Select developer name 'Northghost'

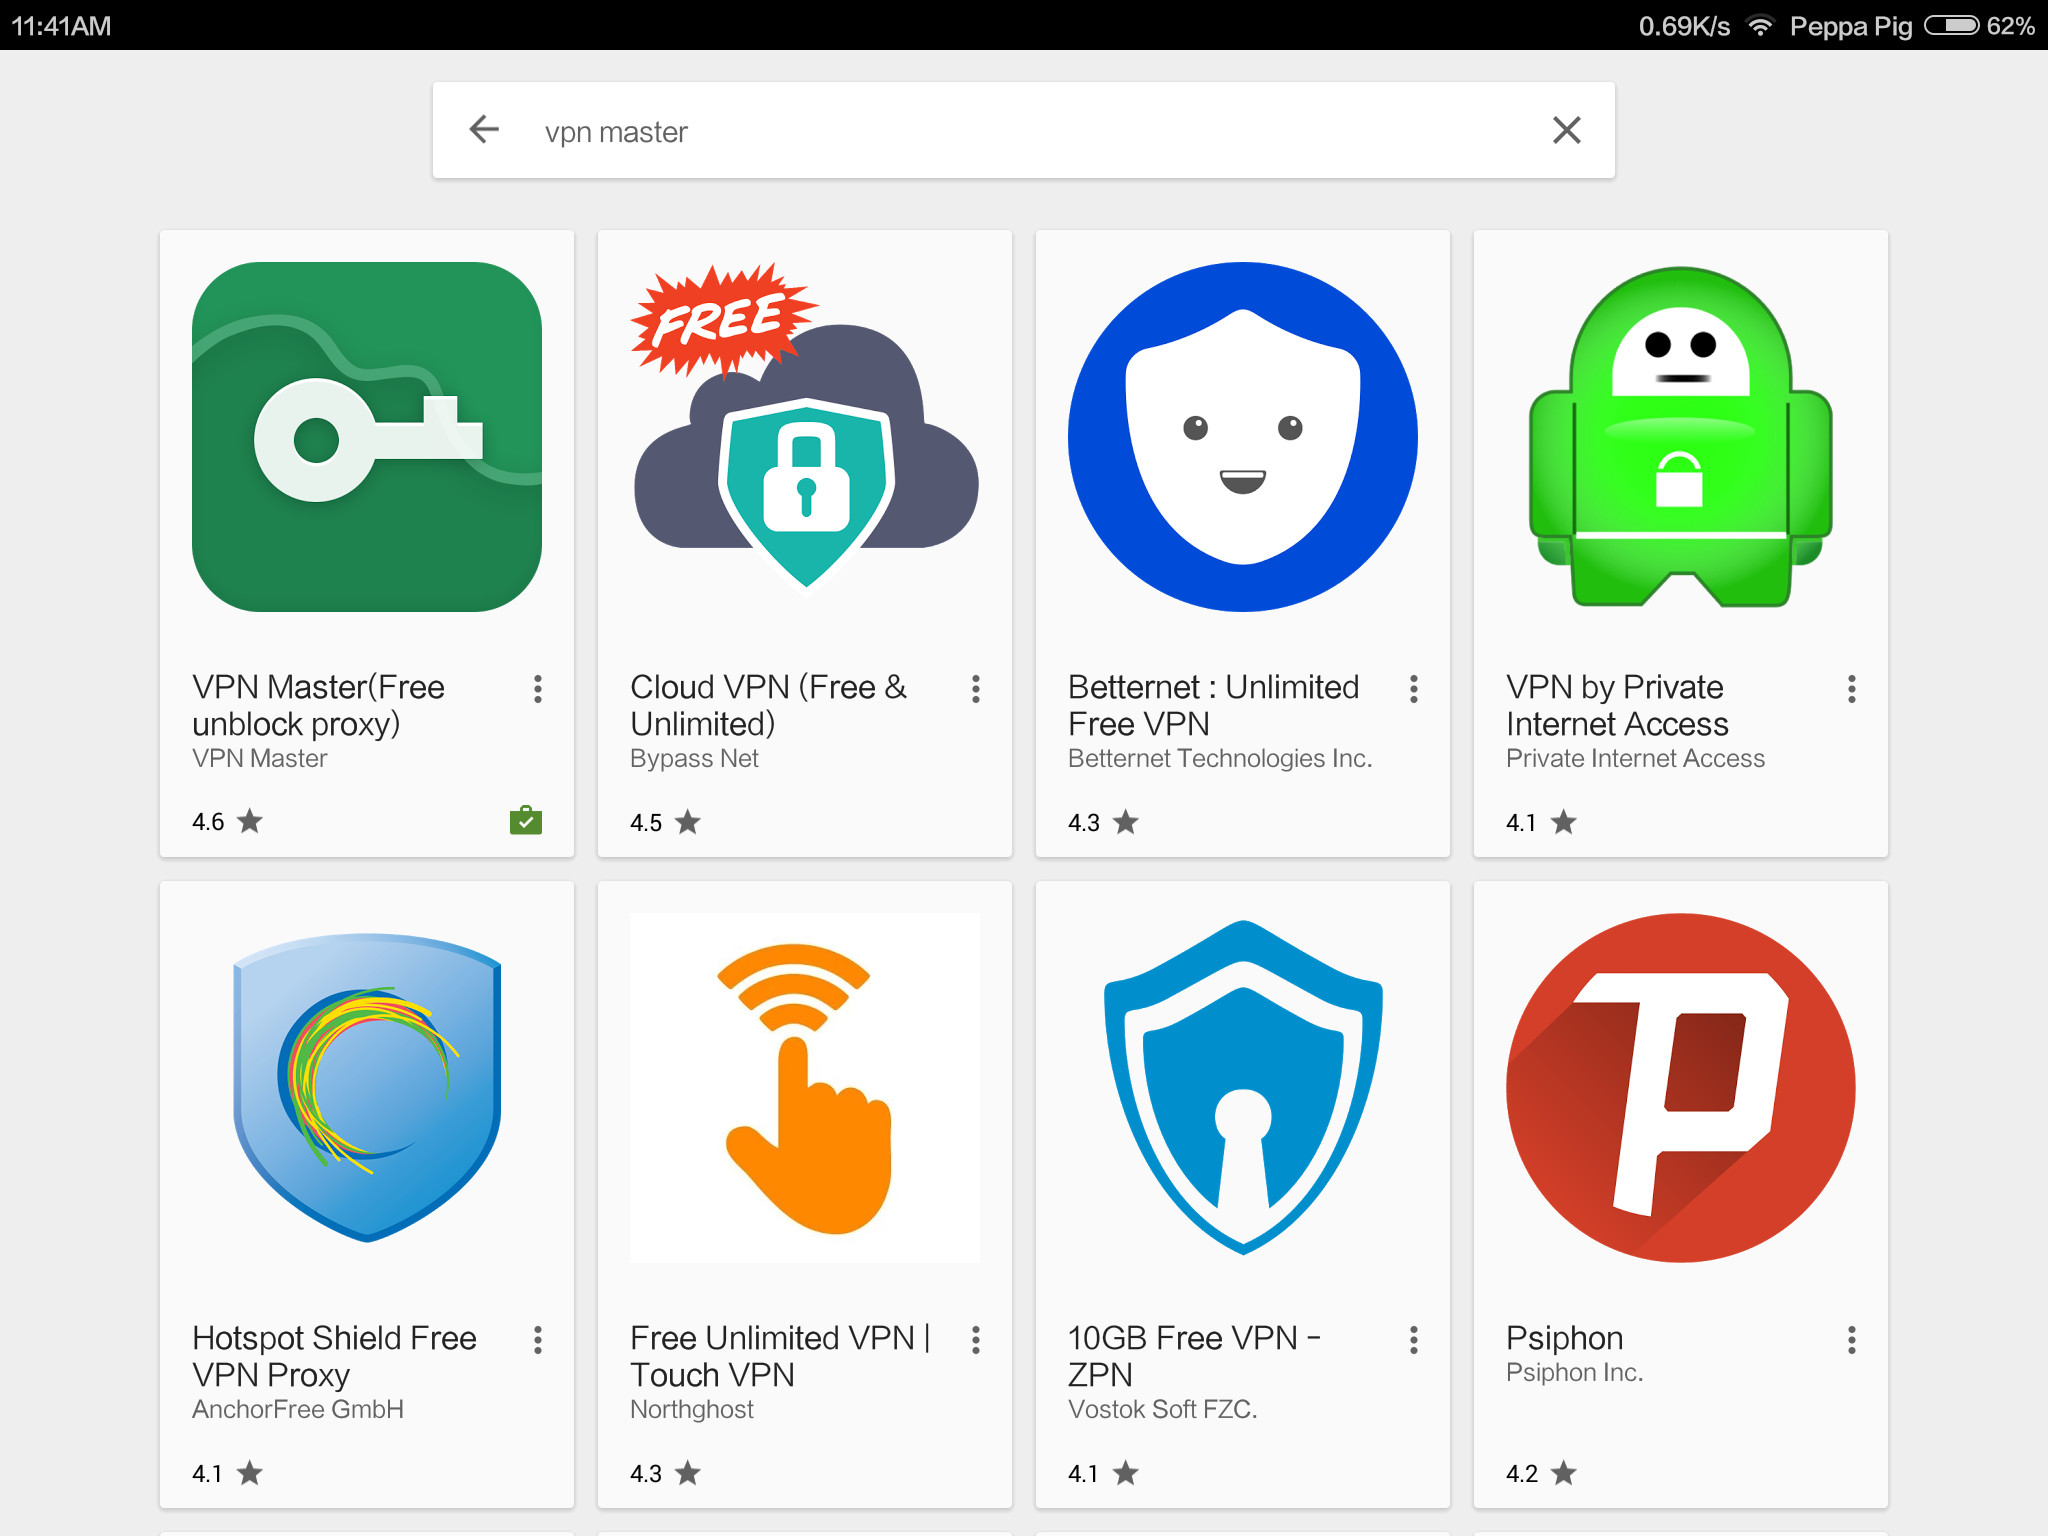point(692,1410)
